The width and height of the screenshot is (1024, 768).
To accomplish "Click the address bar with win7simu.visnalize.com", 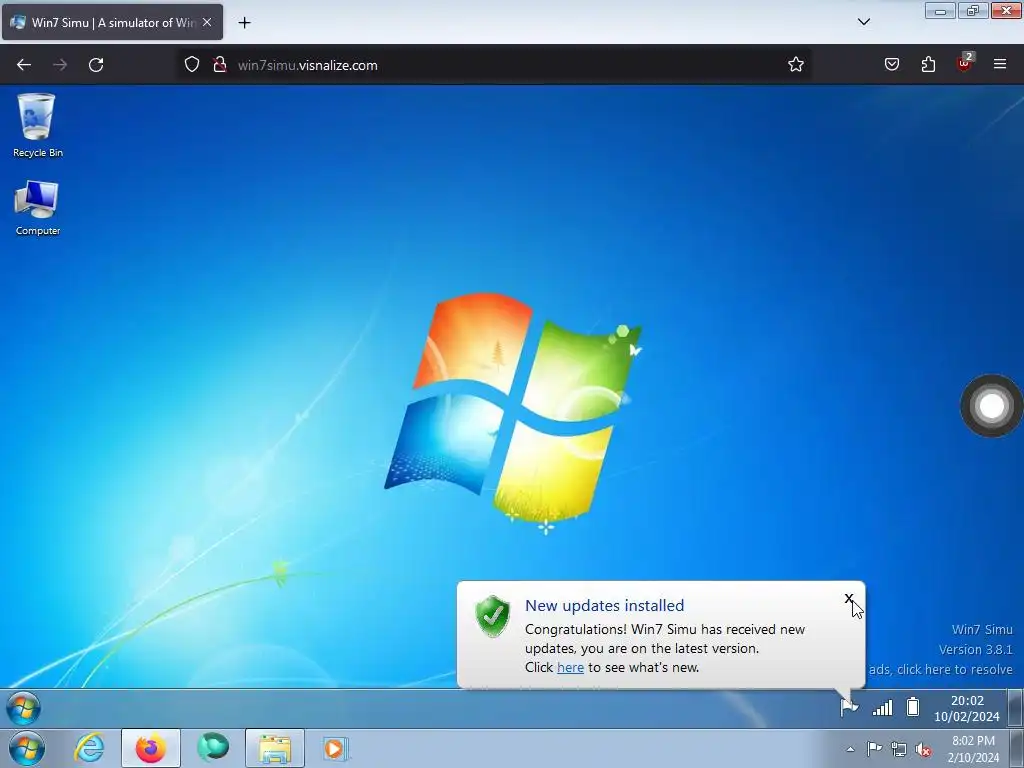I will coord(495,65).
